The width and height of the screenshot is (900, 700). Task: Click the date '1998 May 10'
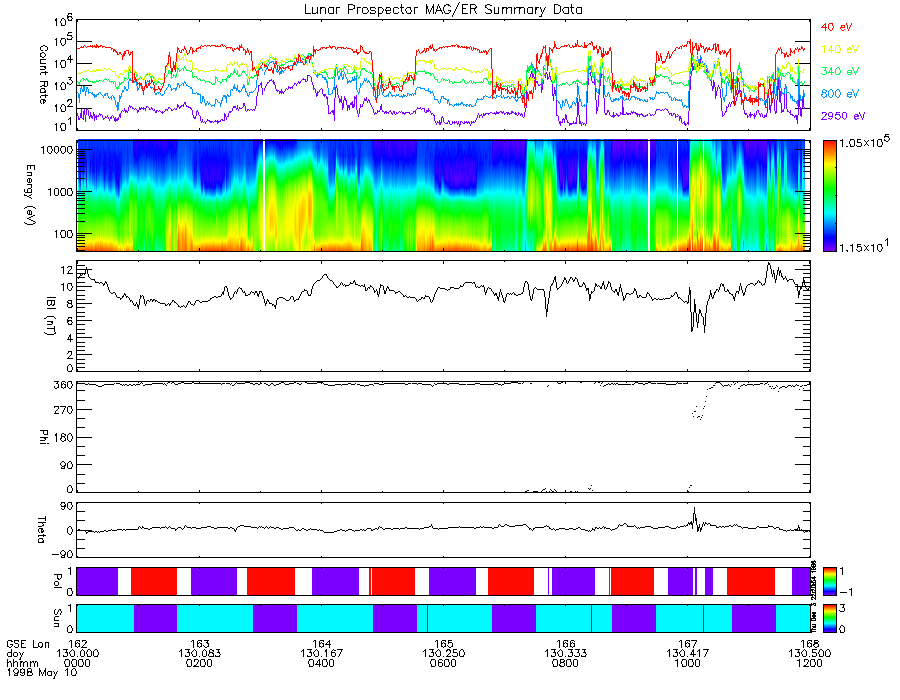pyautogui.click(x=41, y=672)
